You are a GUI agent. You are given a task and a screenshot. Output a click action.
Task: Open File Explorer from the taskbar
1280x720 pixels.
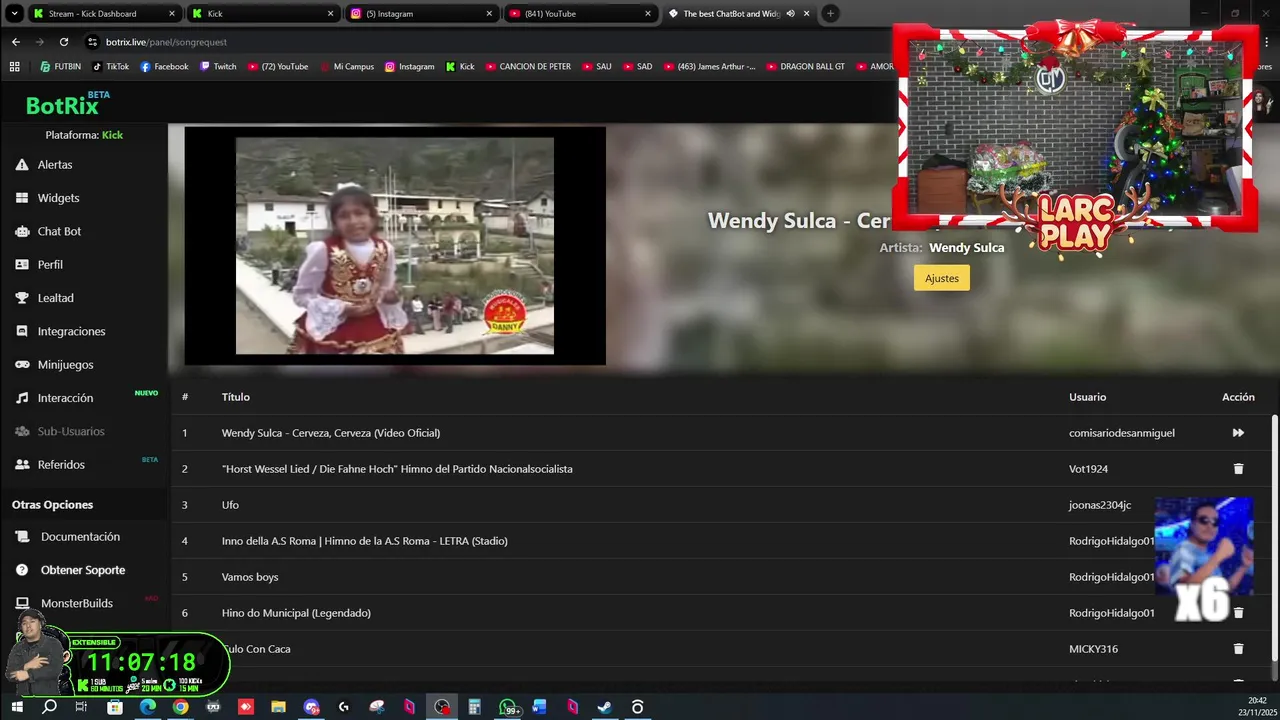point(278,707)
